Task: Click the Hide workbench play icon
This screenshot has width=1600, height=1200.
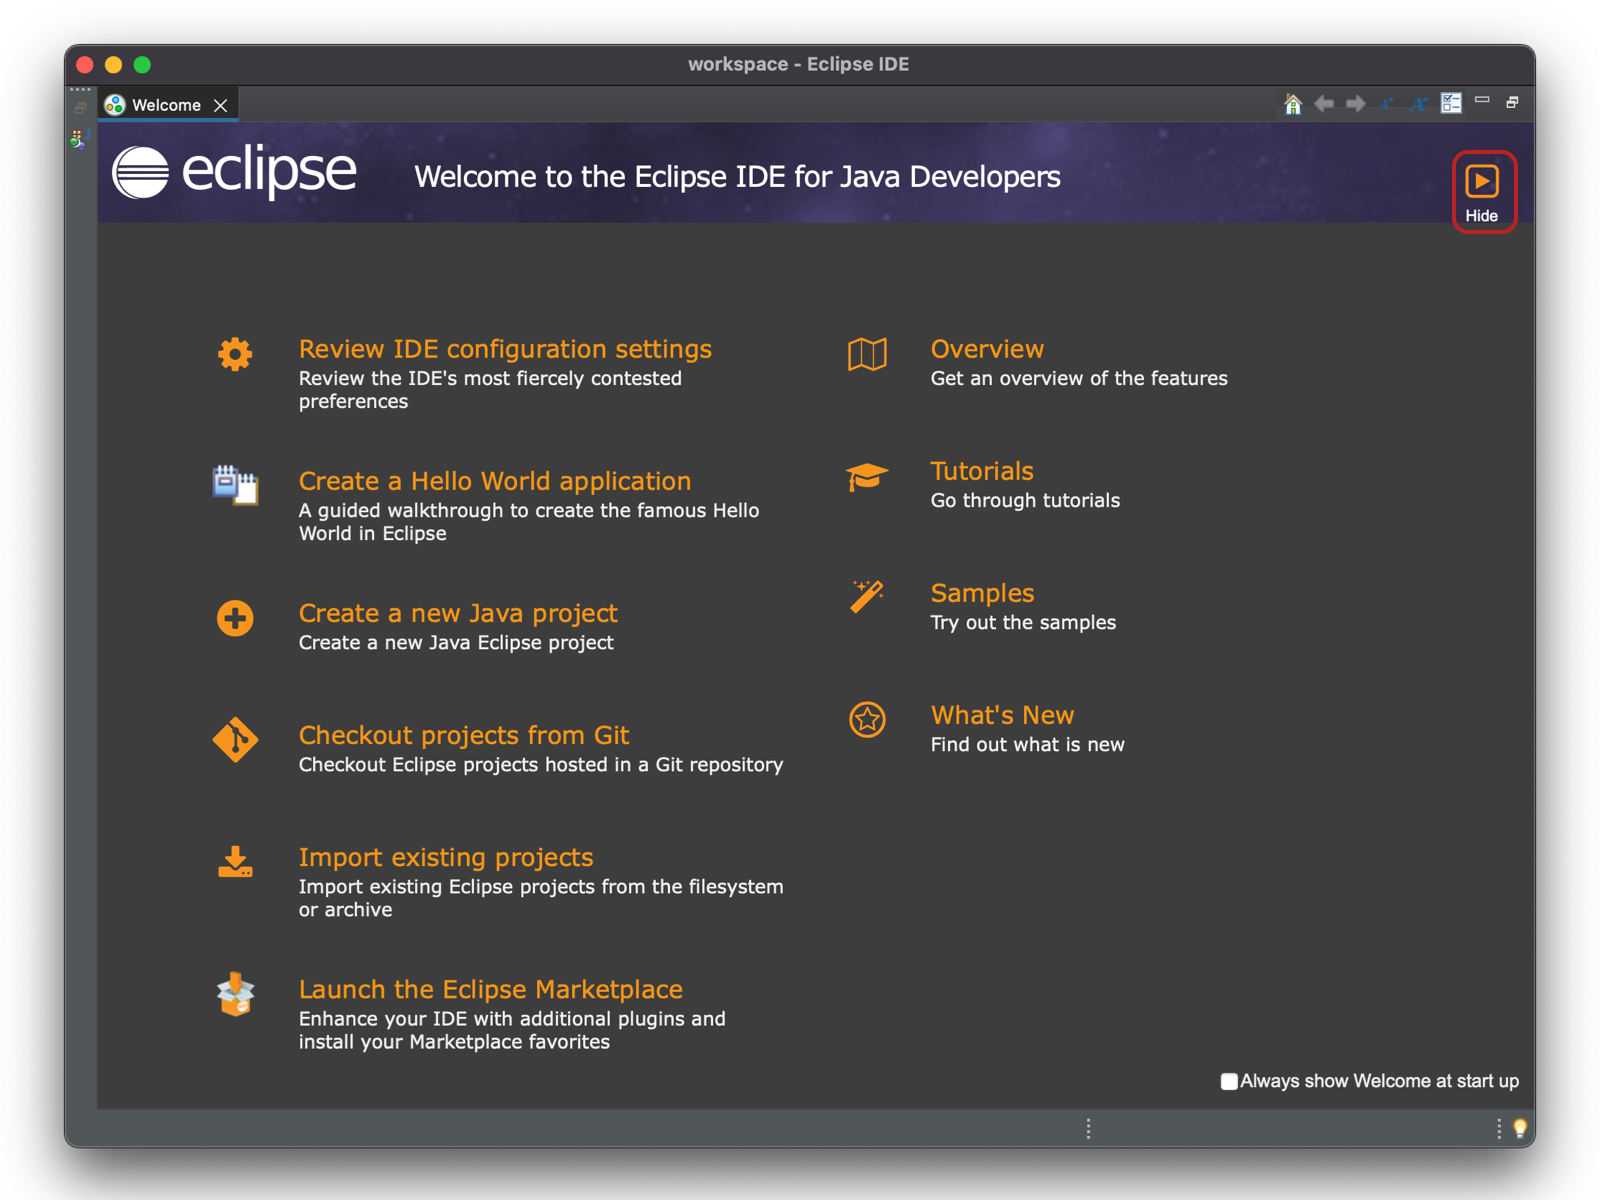Action: [1482, 182]
